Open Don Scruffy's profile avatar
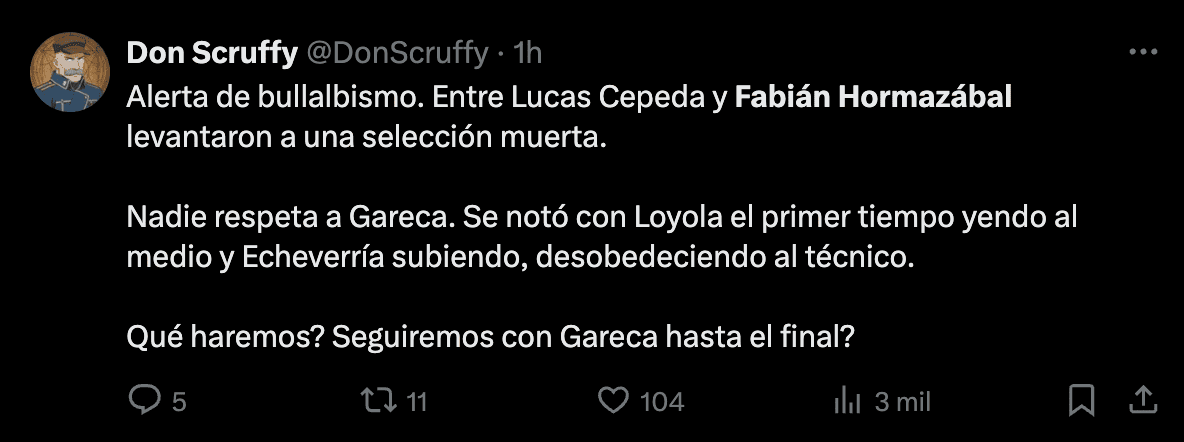 pos(70,71)
